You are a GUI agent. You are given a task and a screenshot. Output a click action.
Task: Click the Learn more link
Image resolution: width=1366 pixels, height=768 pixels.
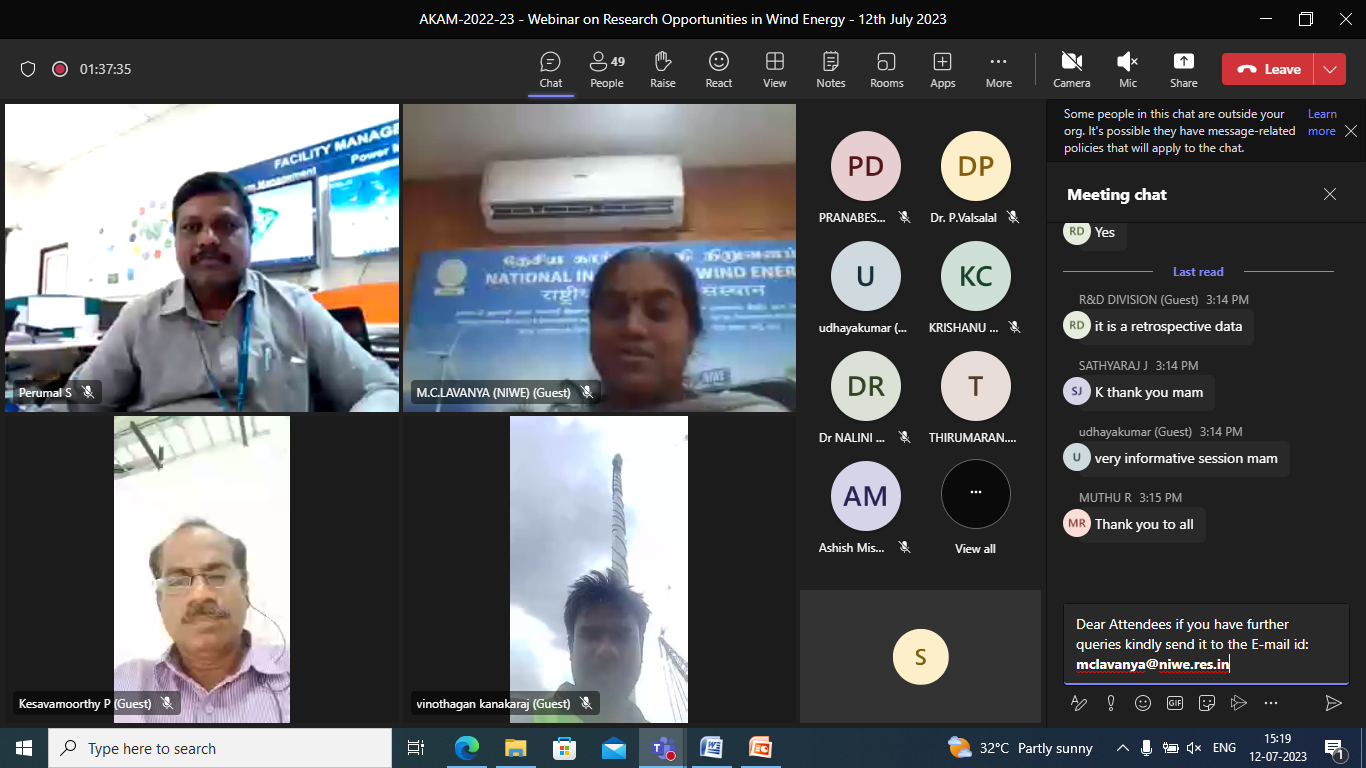coord(1322,123)
